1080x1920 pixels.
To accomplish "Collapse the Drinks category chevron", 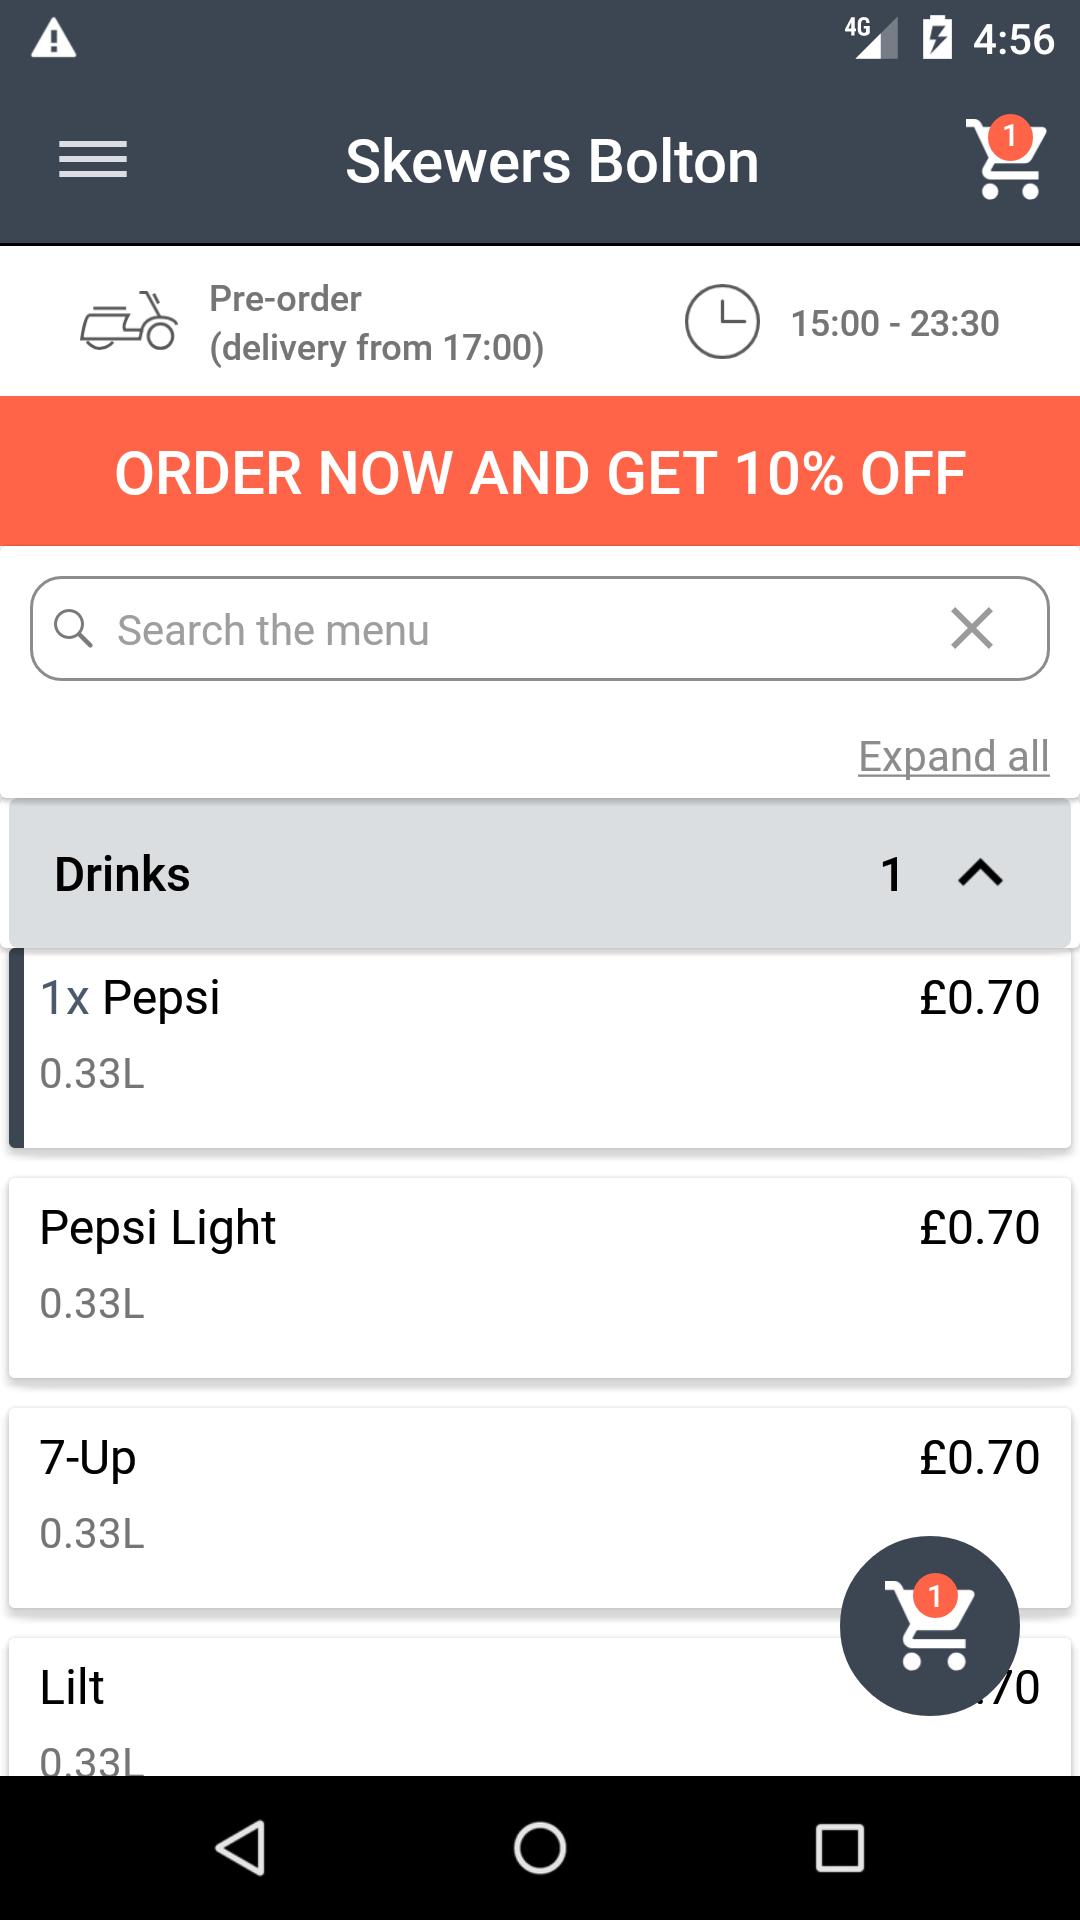I will pos(980,874).
